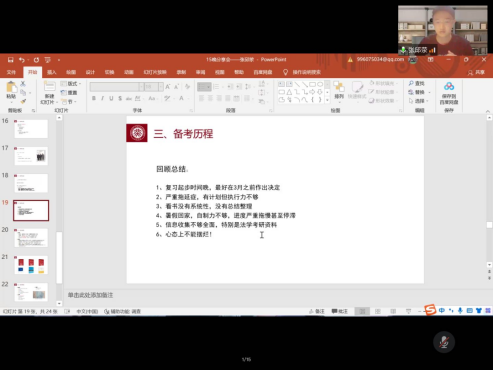This screenshot has width=494, height=371.
Task: Toggle the muted microphone button
Action: [x=444, y=342]
